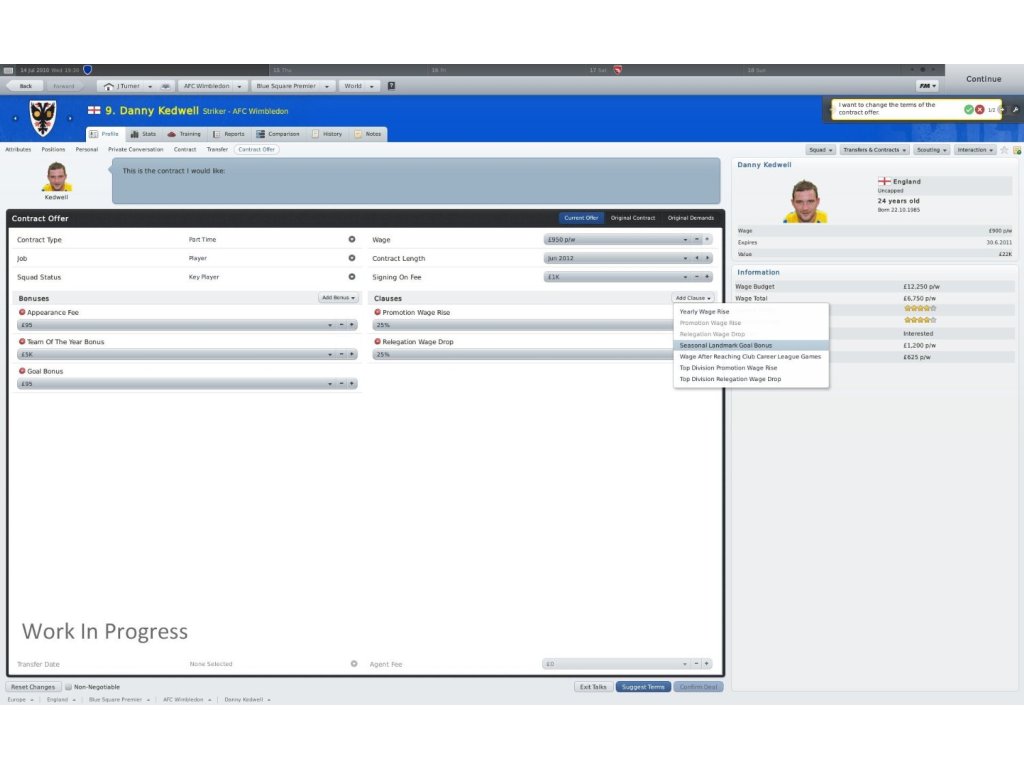Open the Signing On Fee dropdown

point(685,277)
